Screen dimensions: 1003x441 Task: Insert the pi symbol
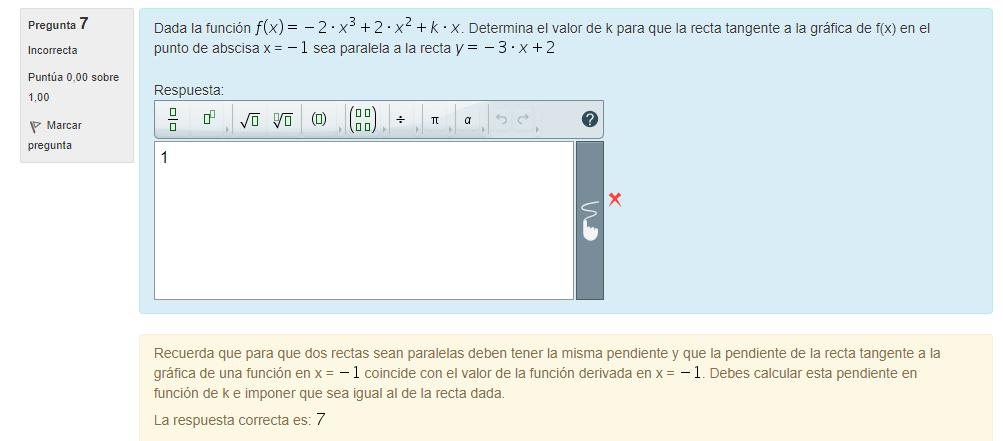(434, 120)
